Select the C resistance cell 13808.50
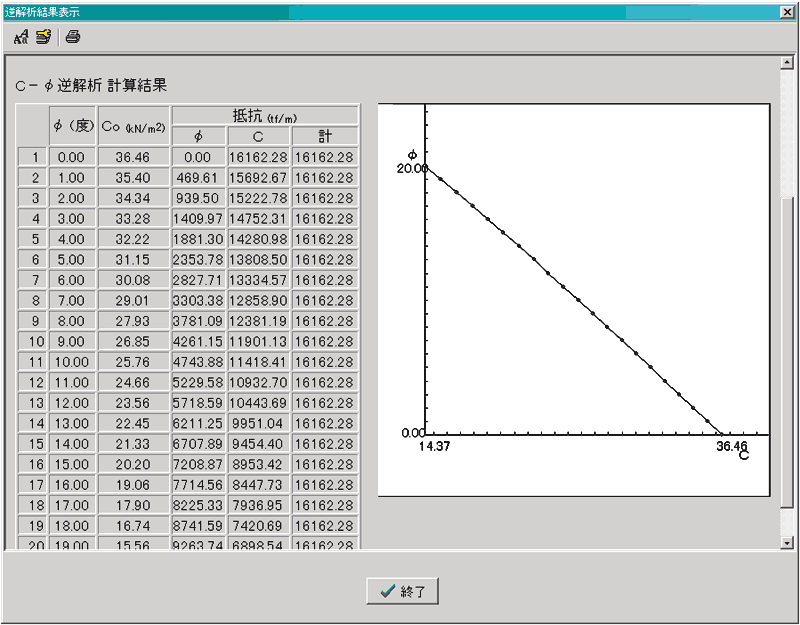800x625 pixels. click(258, 259)
